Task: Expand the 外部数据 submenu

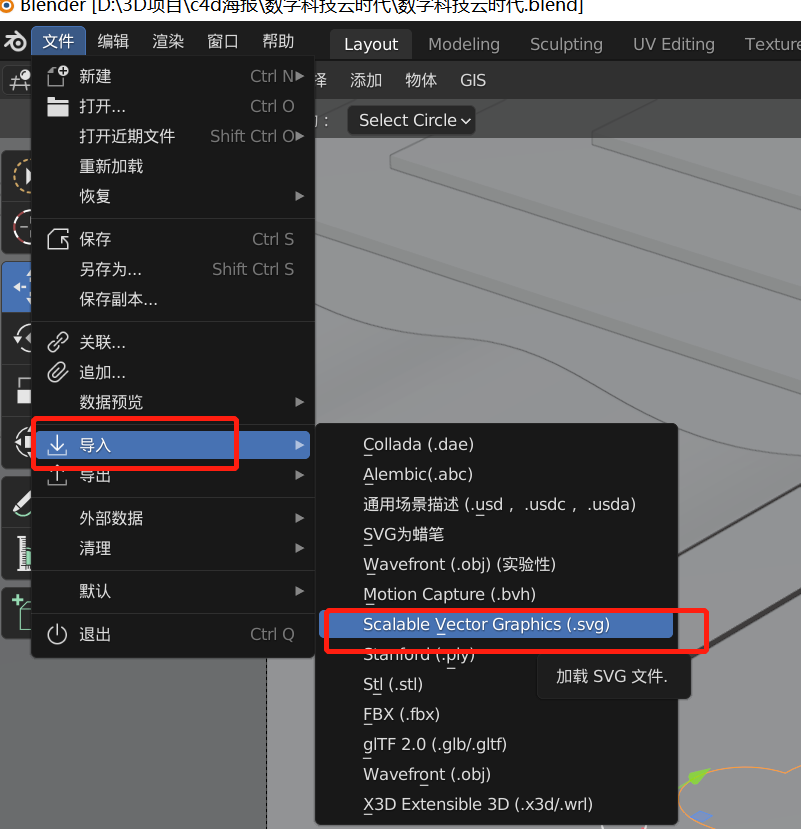Action: click(171, 518)
